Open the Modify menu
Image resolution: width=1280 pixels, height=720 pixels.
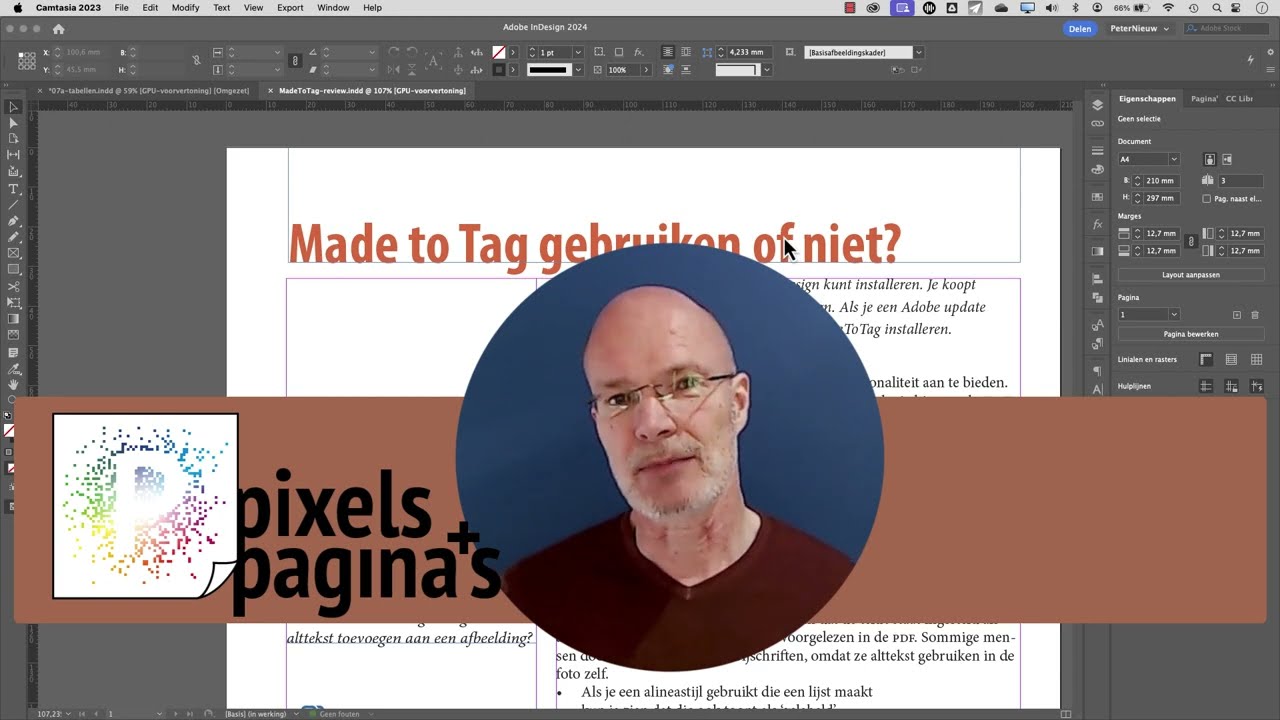coord(185,8)
